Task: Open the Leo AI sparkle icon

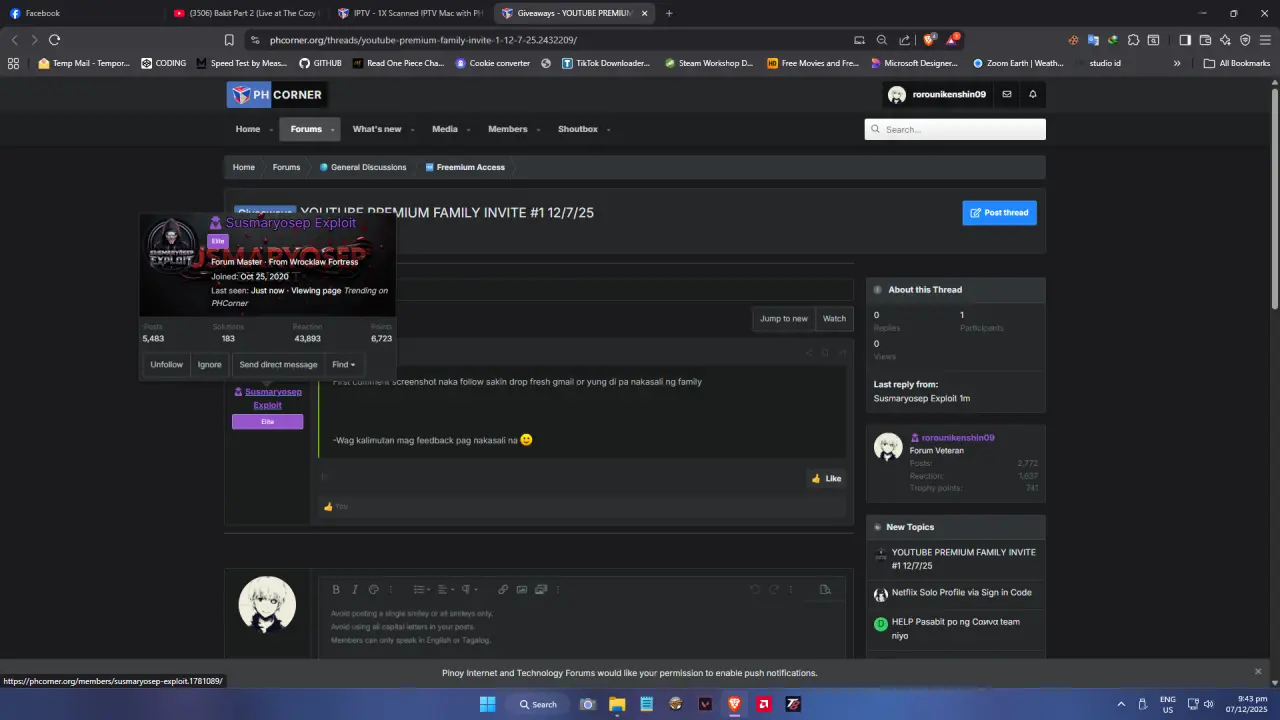Action: point(1225,40)
